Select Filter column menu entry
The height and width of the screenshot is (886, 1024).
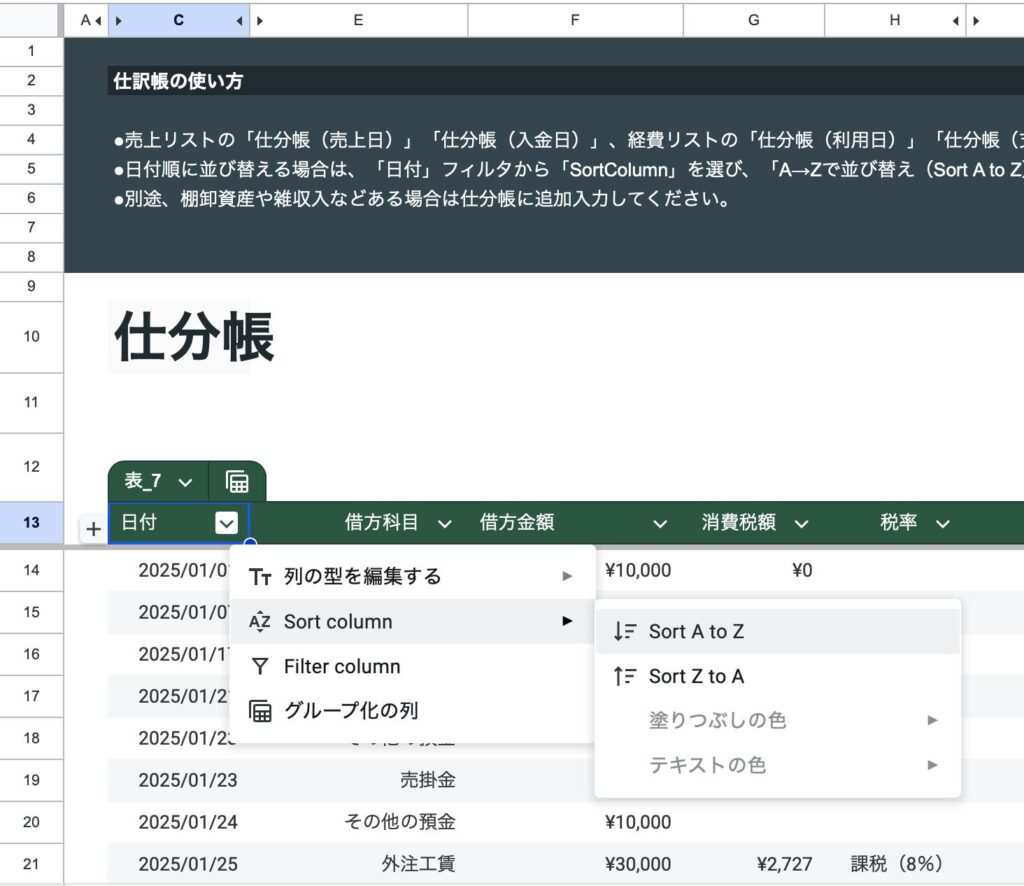coord(412,667)
